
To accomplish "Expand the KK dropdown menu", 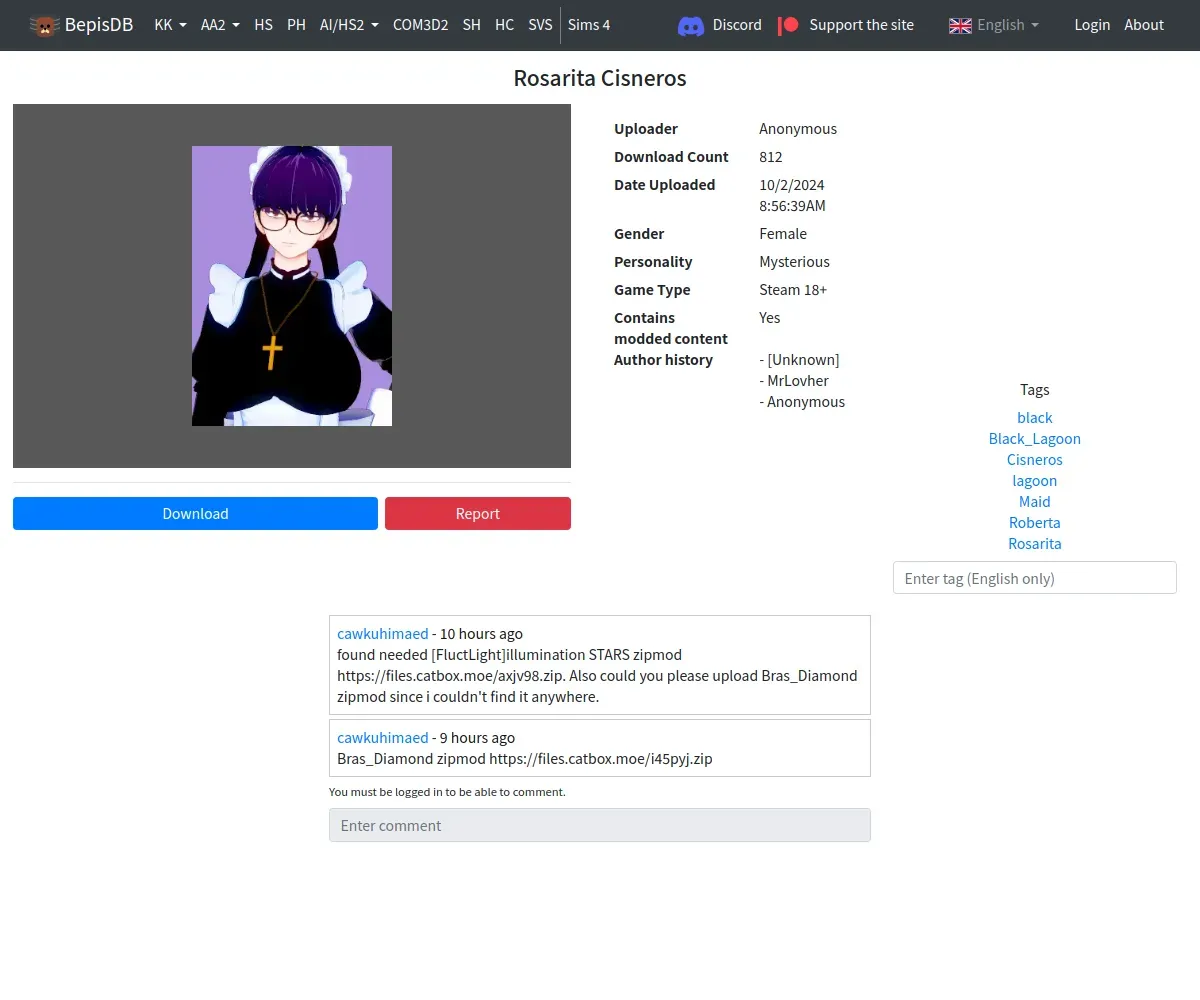I will point(170,25).
